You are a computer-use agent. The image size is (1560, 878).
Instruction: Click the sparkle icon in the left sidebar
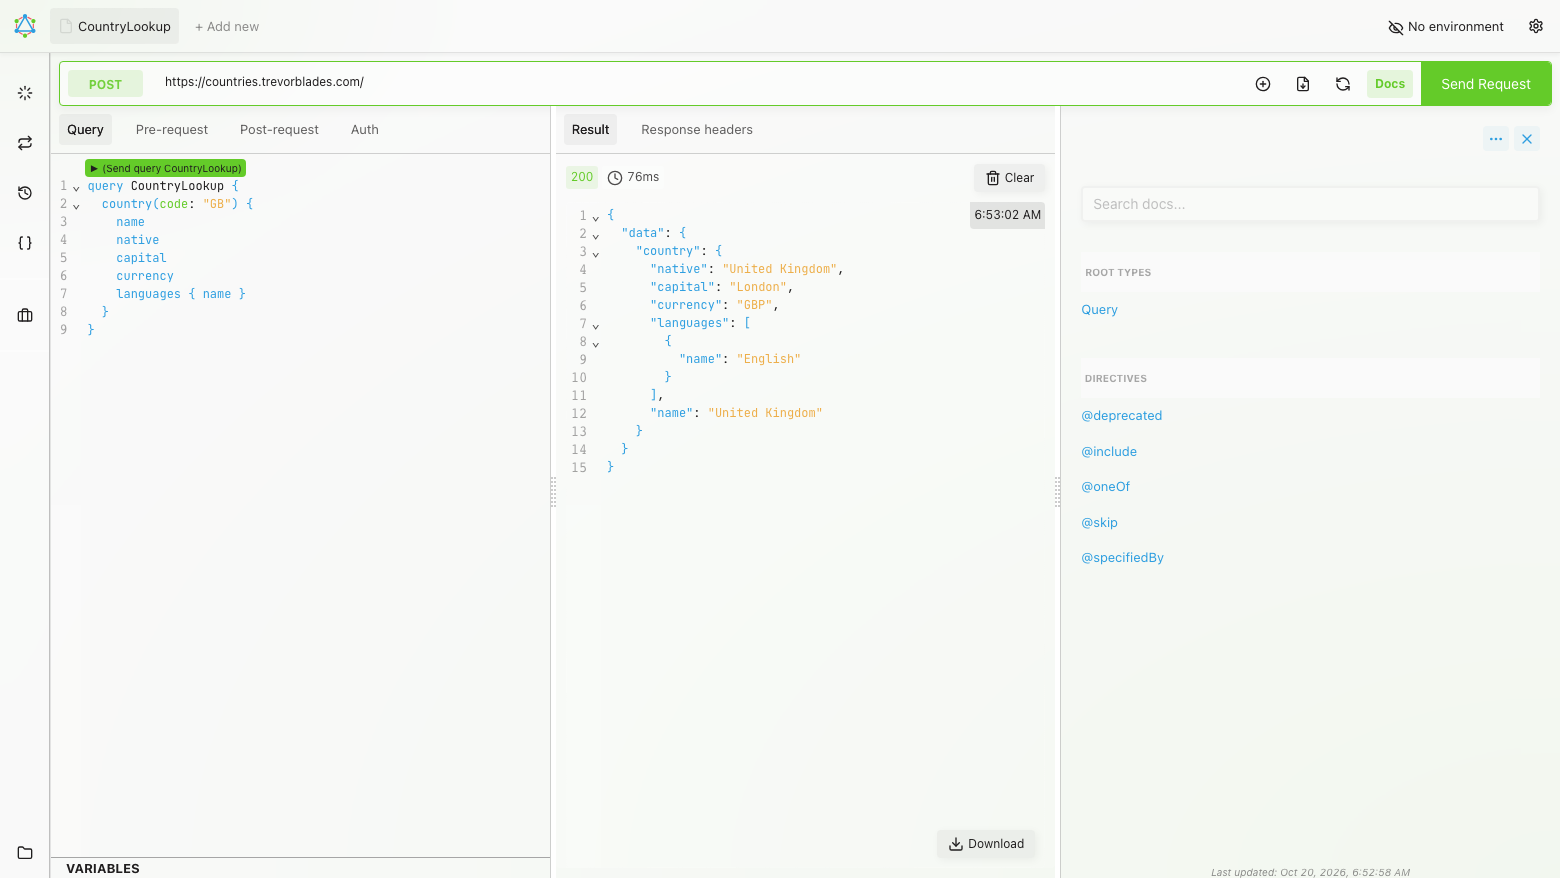[25, 93]
